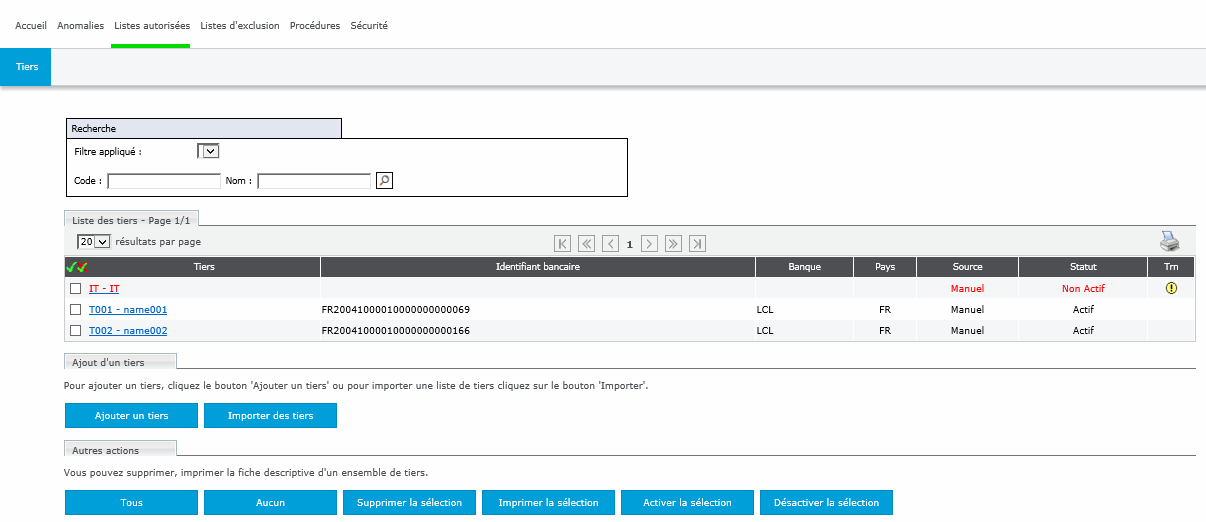Go to last page of results
This screenshot has width=1206, height=522.
(x=697, y=243)
